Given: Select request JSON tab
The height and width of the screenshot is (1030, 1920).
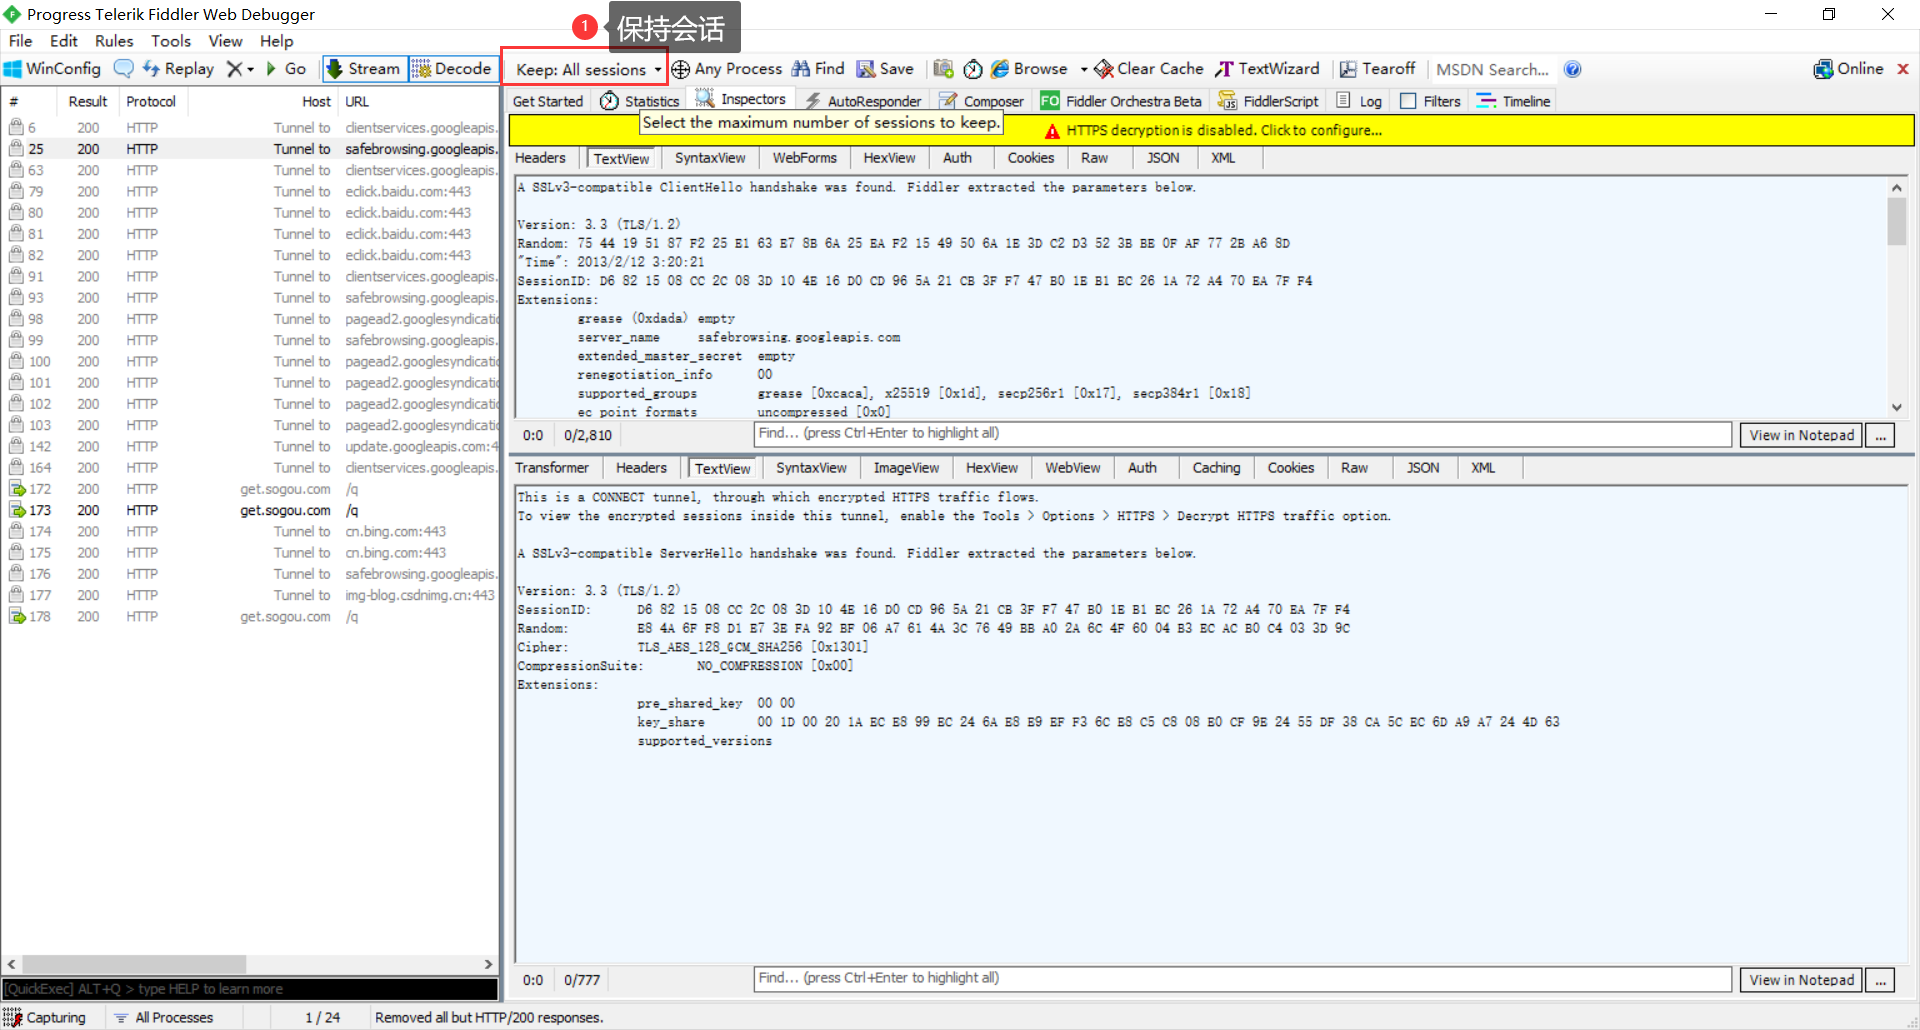Looking at the screenshot, I should point(1162,158).
